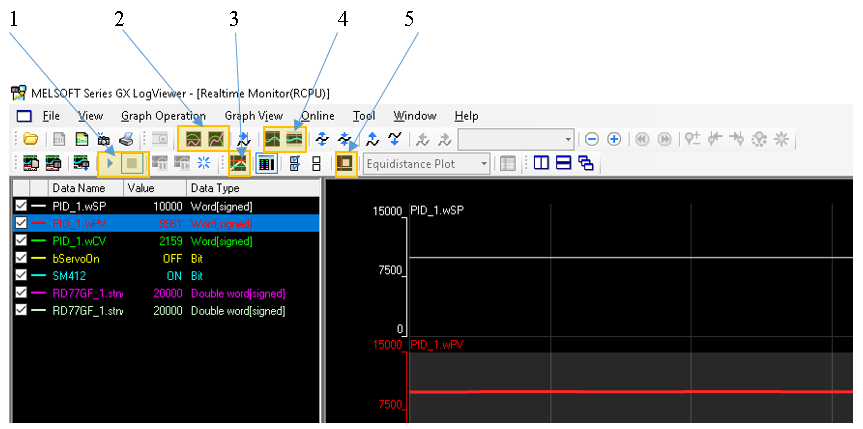Click the grayed grid table icon
Image resolution: width=863 pixels, height=429 pixels.
tap(507, 164)
